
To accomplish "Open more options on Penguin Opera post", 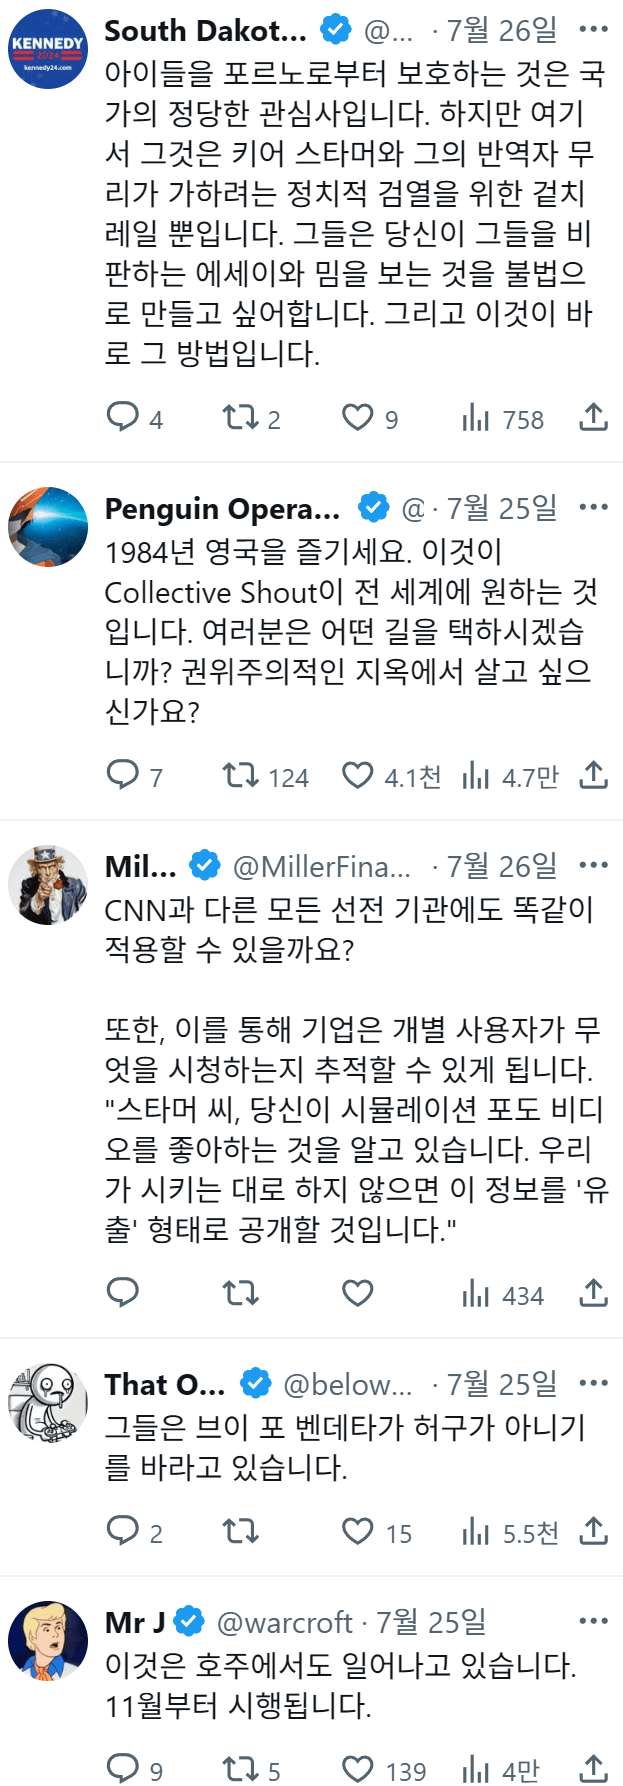I will [x=593, y=507].
